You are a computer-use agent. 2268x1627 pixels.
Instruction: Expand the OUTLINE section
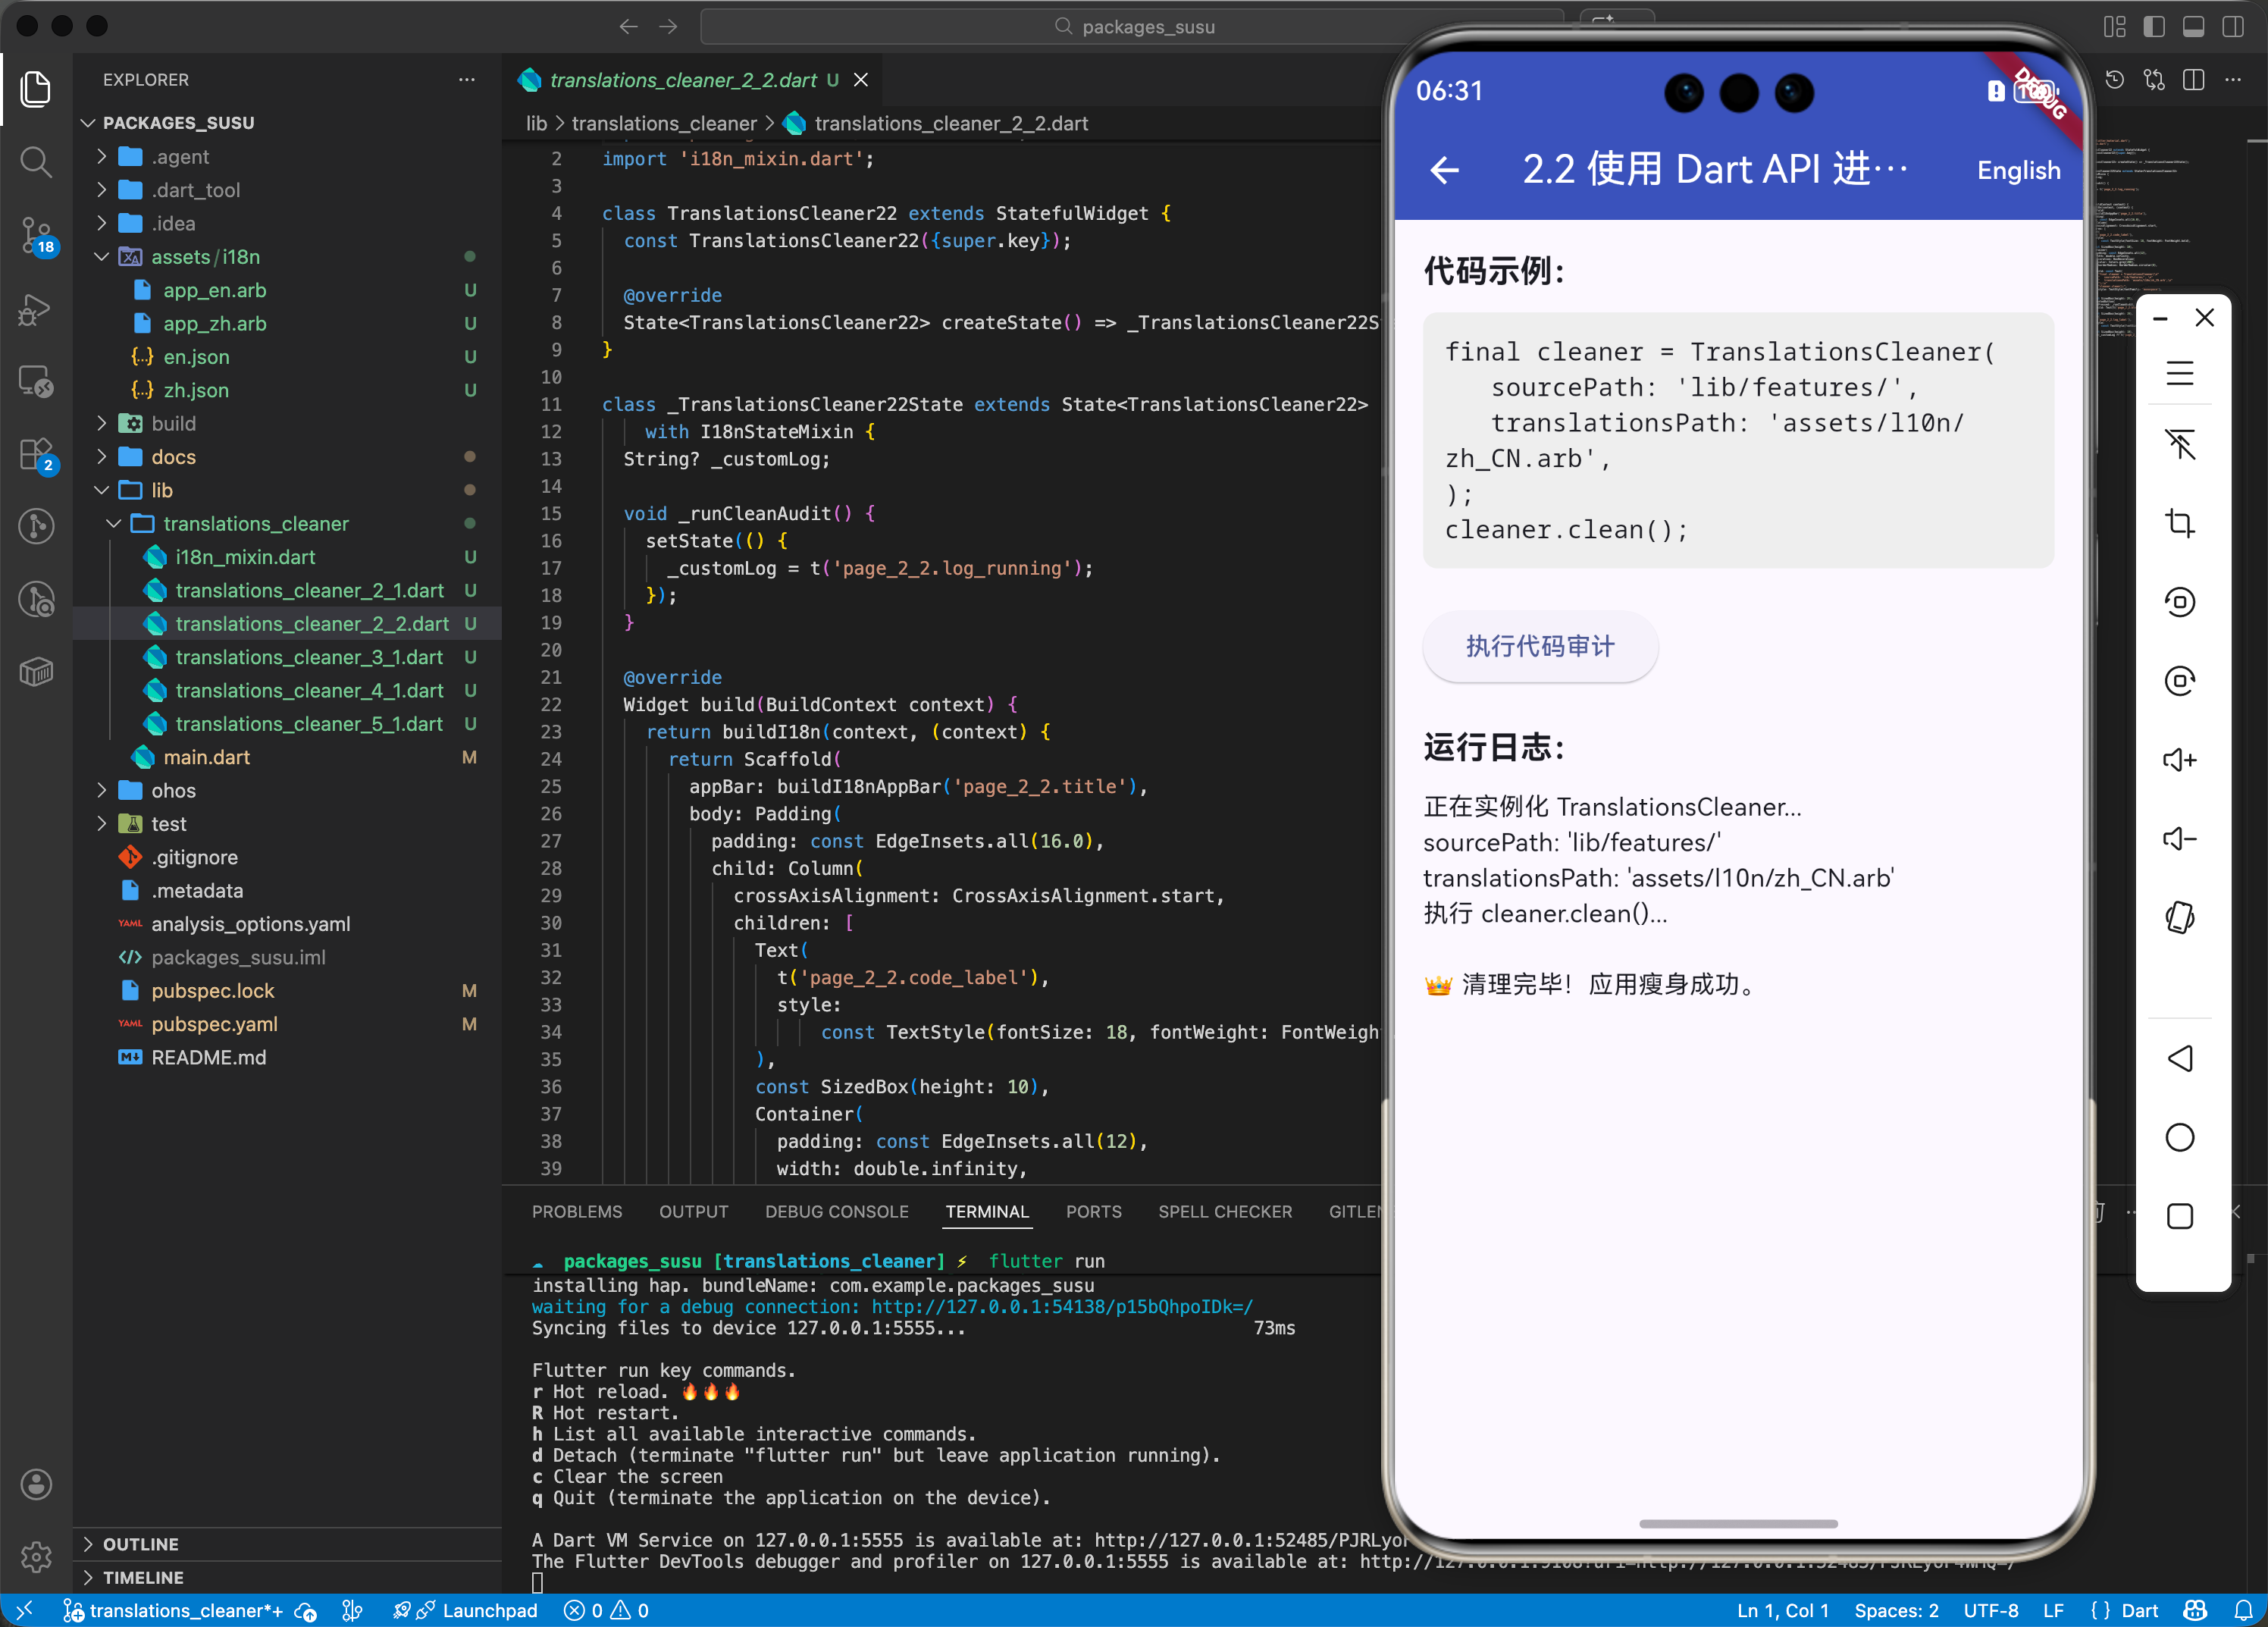coord(140,1544)
